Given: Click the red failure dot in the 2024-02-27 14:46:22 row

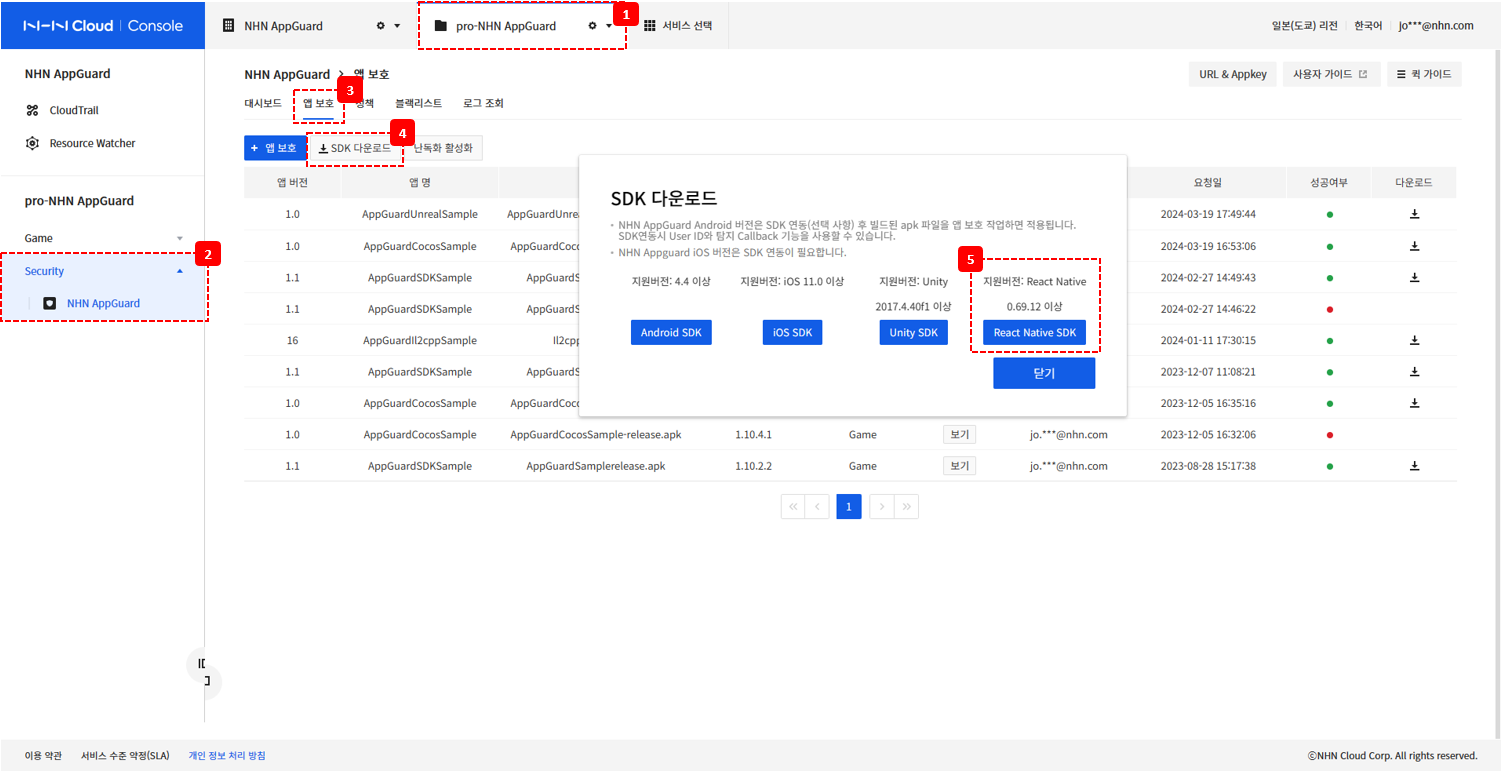Looking at the screenshot, I should (x=1329, y=309).
